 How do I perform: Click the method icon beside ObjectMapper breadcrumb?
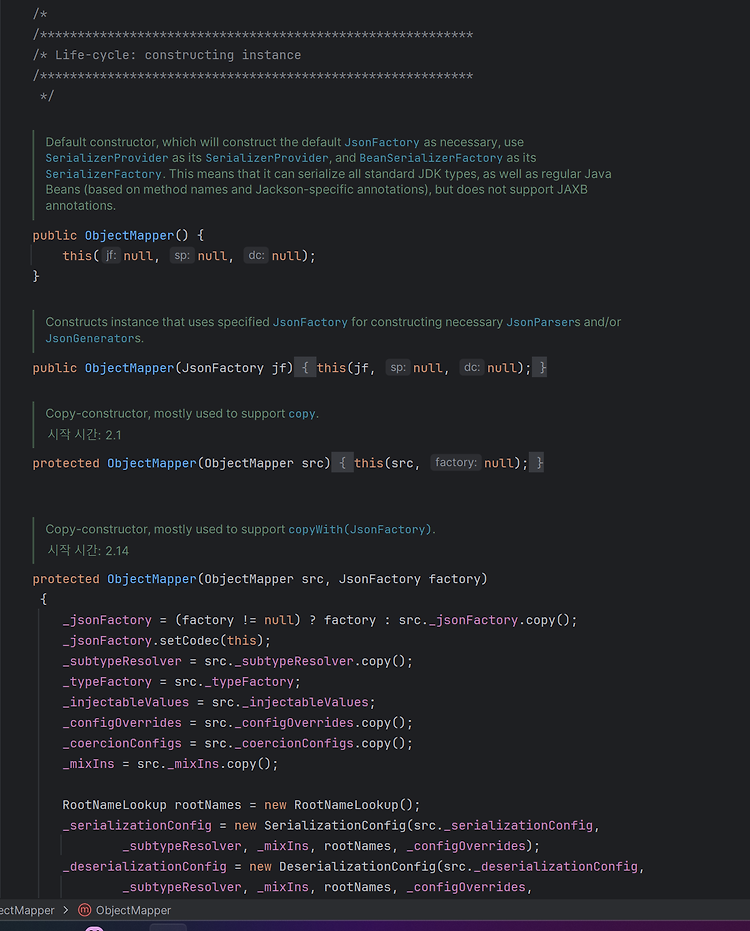85,910
